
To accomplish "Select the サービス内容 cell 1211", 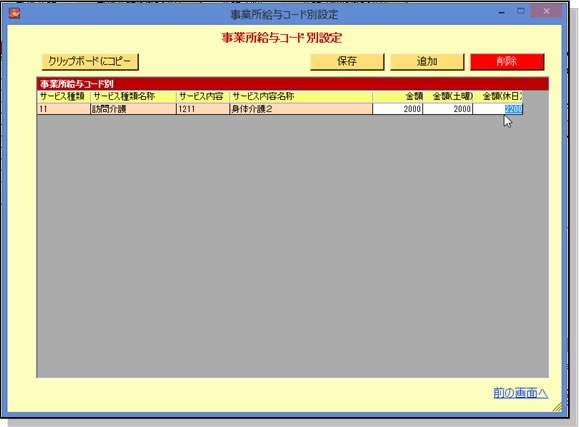I will [x=203, y=109].
